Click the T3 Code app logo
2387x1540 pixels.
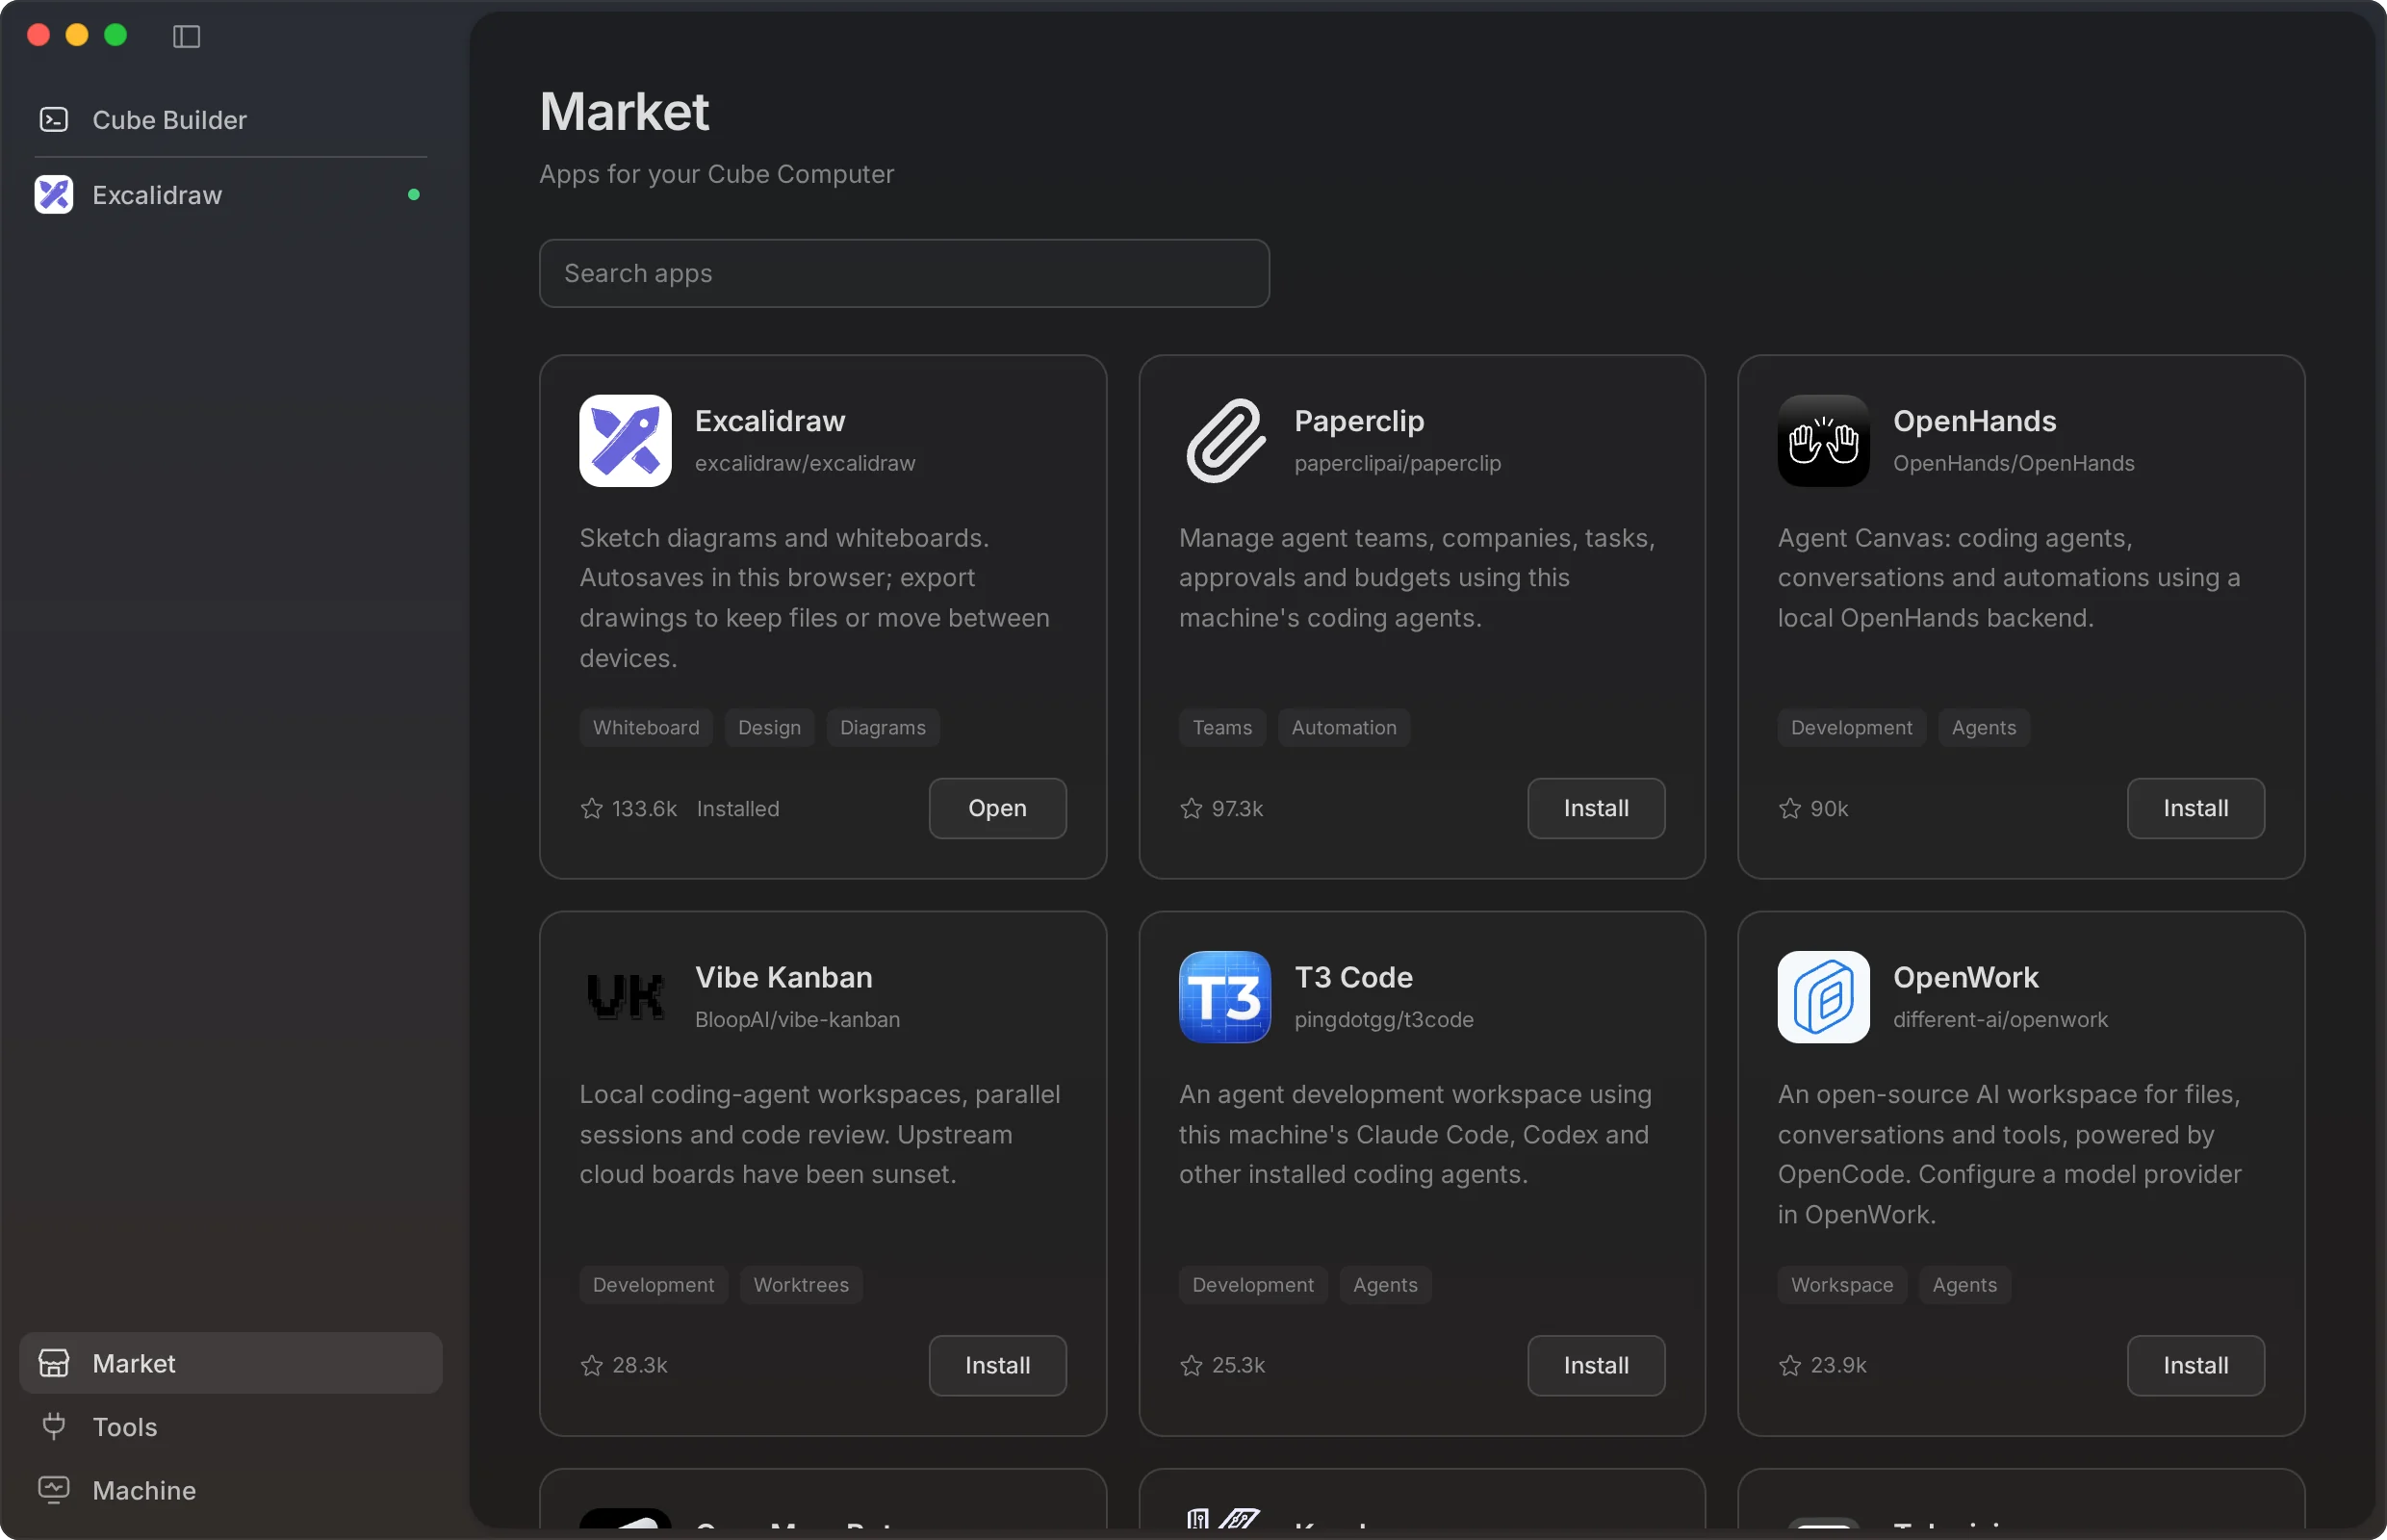tap(1225, 997)
